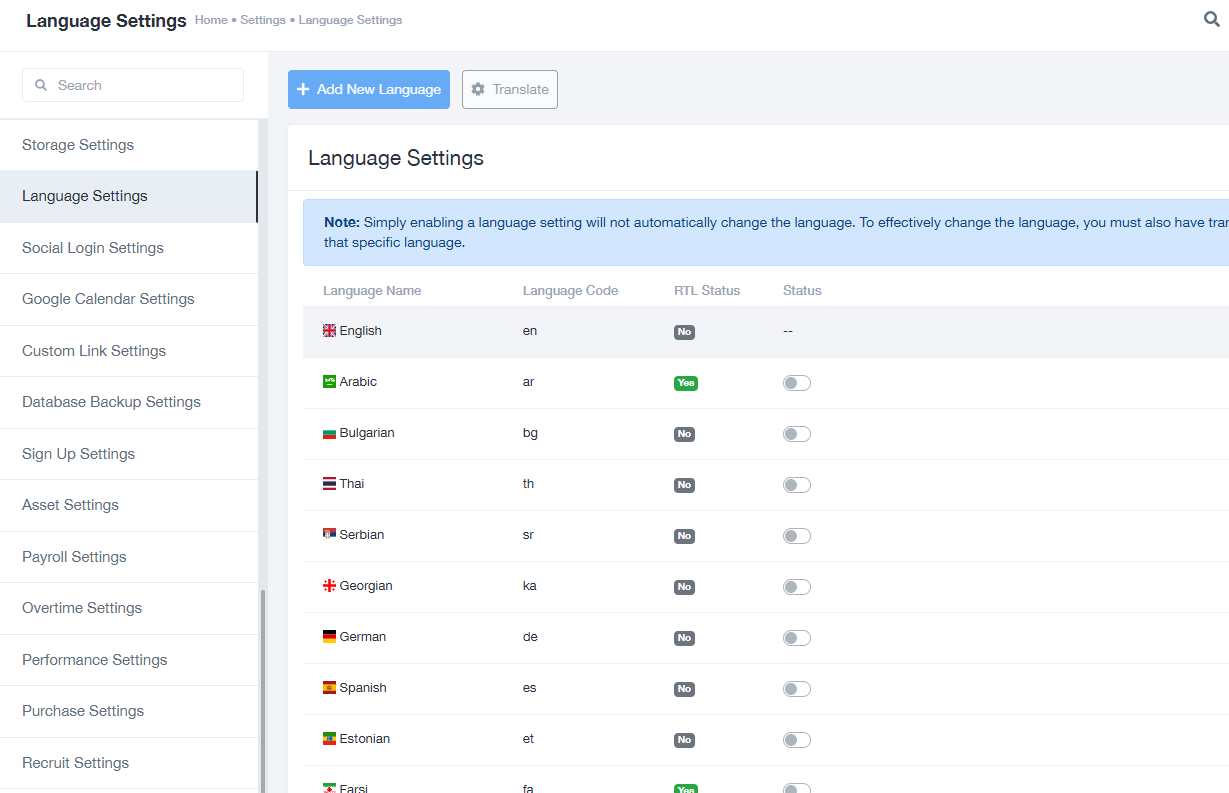Open Social Login Settings in sidebar
The width and height of the screenshot is (1229, 793).
pos(93,248)
